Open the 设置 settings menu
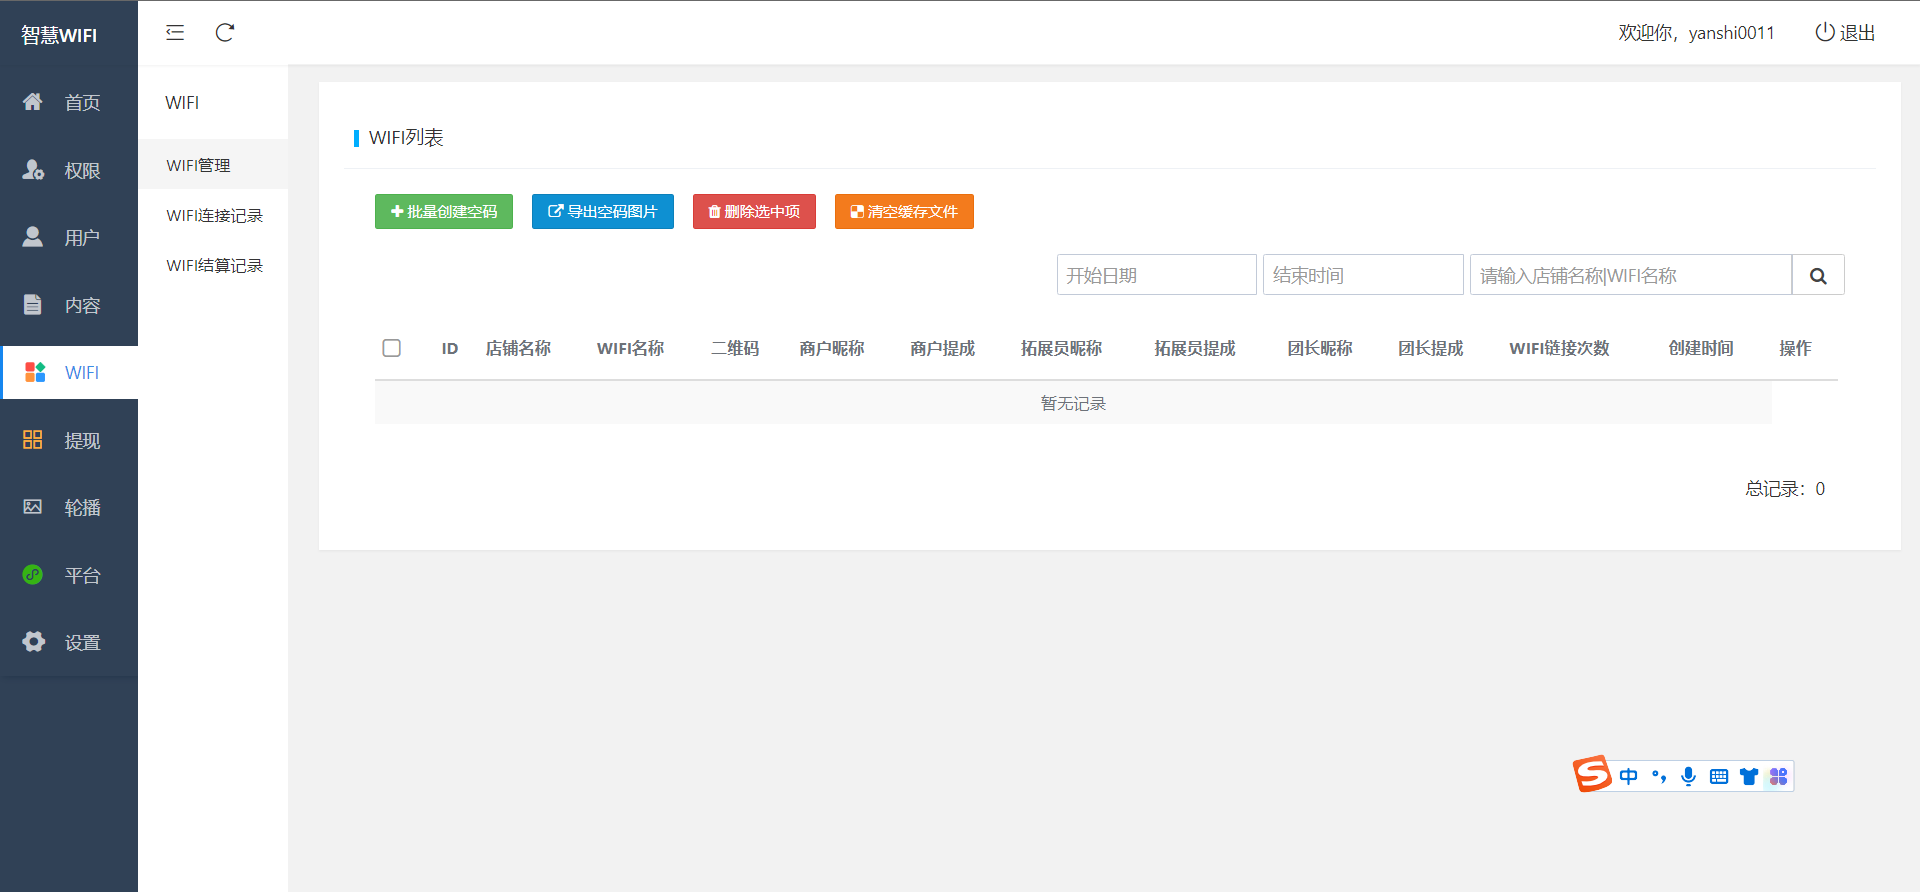1920x892 pixels. [x=69, y=642]
